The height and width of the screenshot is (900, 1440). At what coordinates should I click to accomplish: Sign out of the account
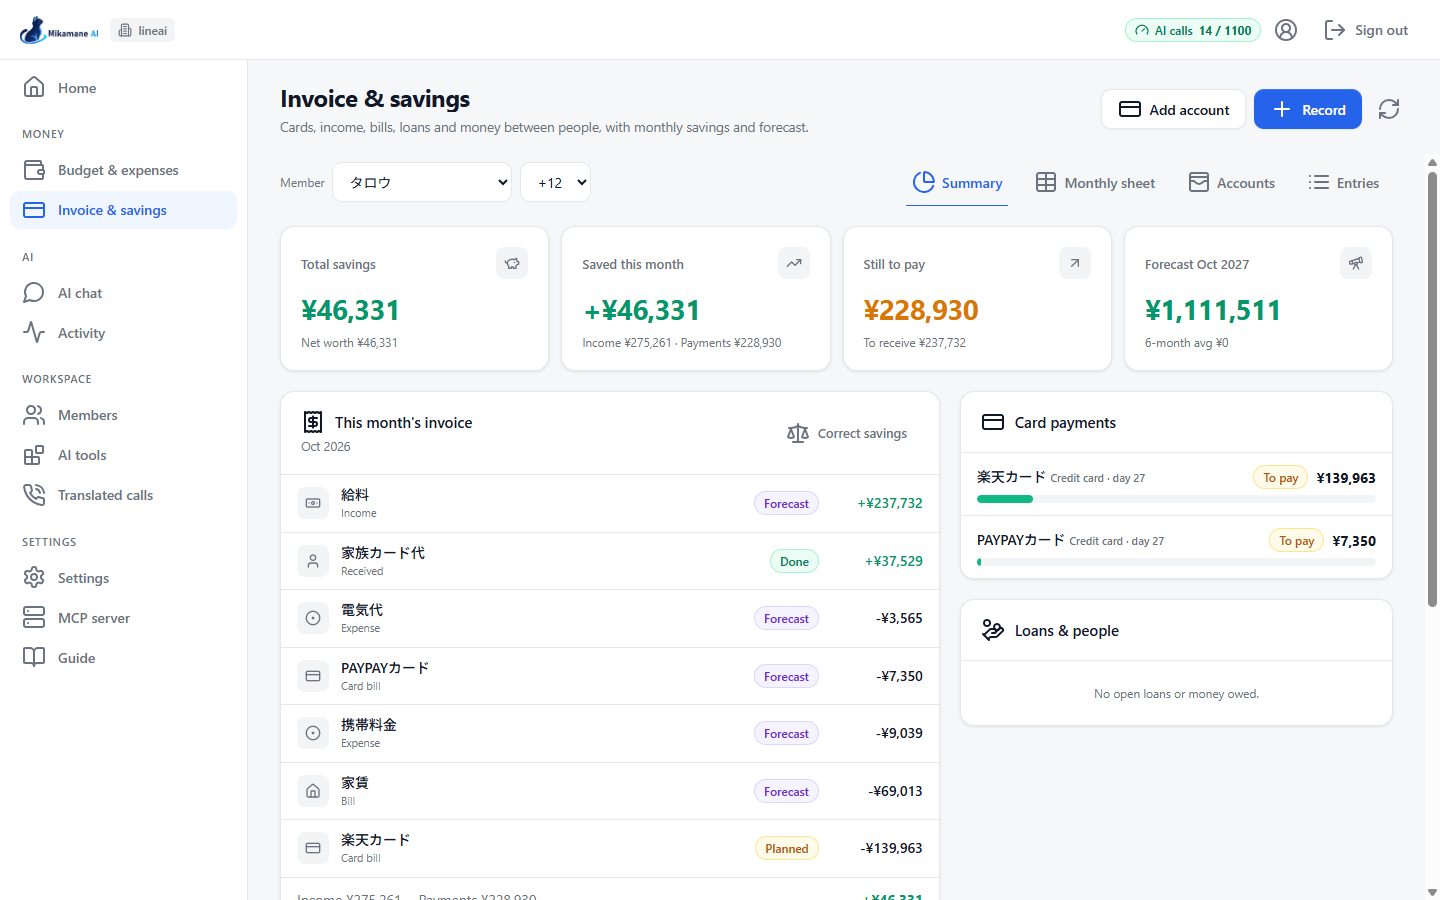tap(1365, 30)
